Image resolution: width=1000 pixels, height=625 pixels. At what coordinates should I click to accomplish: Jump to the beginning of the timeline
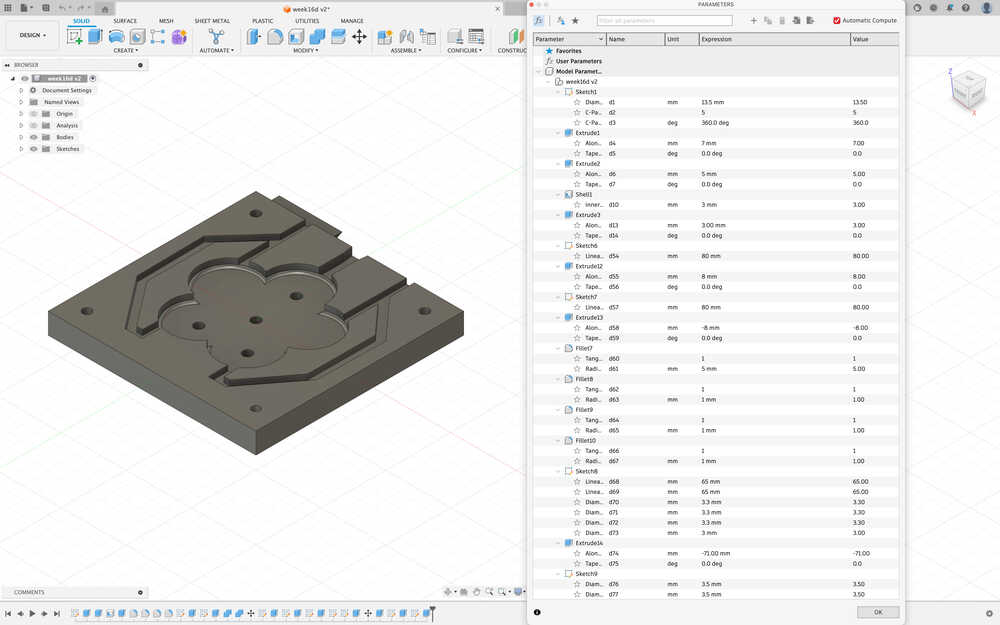coord(8,614)
